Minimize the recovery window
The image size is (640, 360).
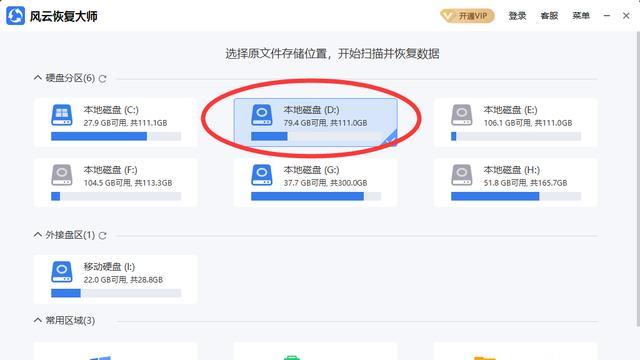click(607, 16)
